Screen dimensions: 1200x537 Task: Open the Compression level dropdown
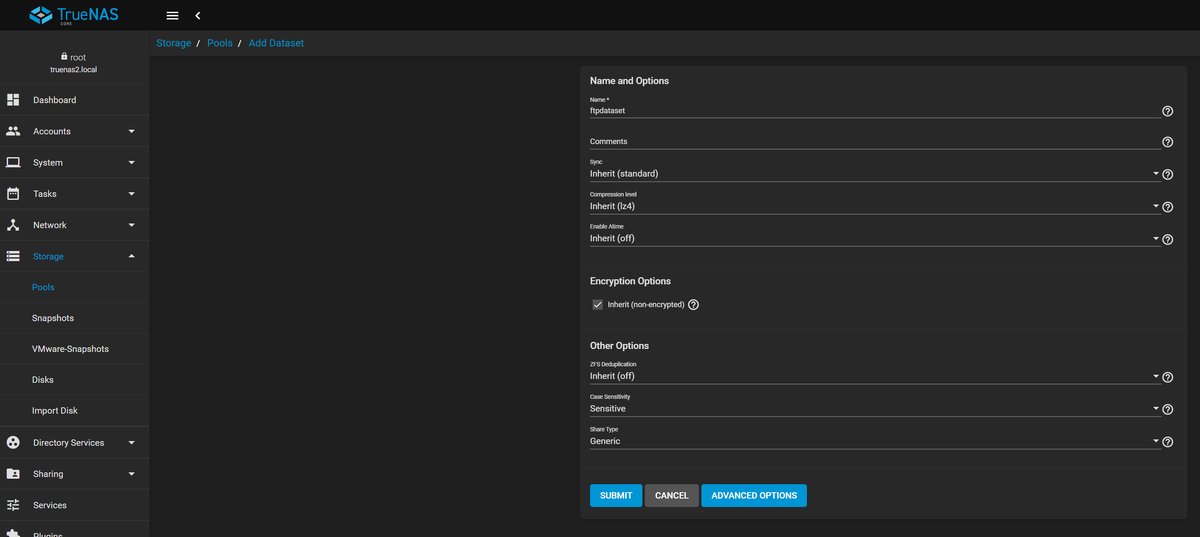point(875,206)
